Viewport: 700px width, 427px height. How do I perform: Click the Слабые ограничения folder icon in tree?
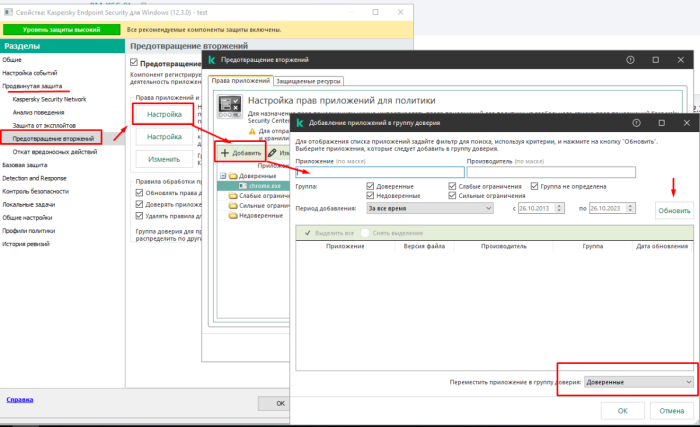pos(233,196)
